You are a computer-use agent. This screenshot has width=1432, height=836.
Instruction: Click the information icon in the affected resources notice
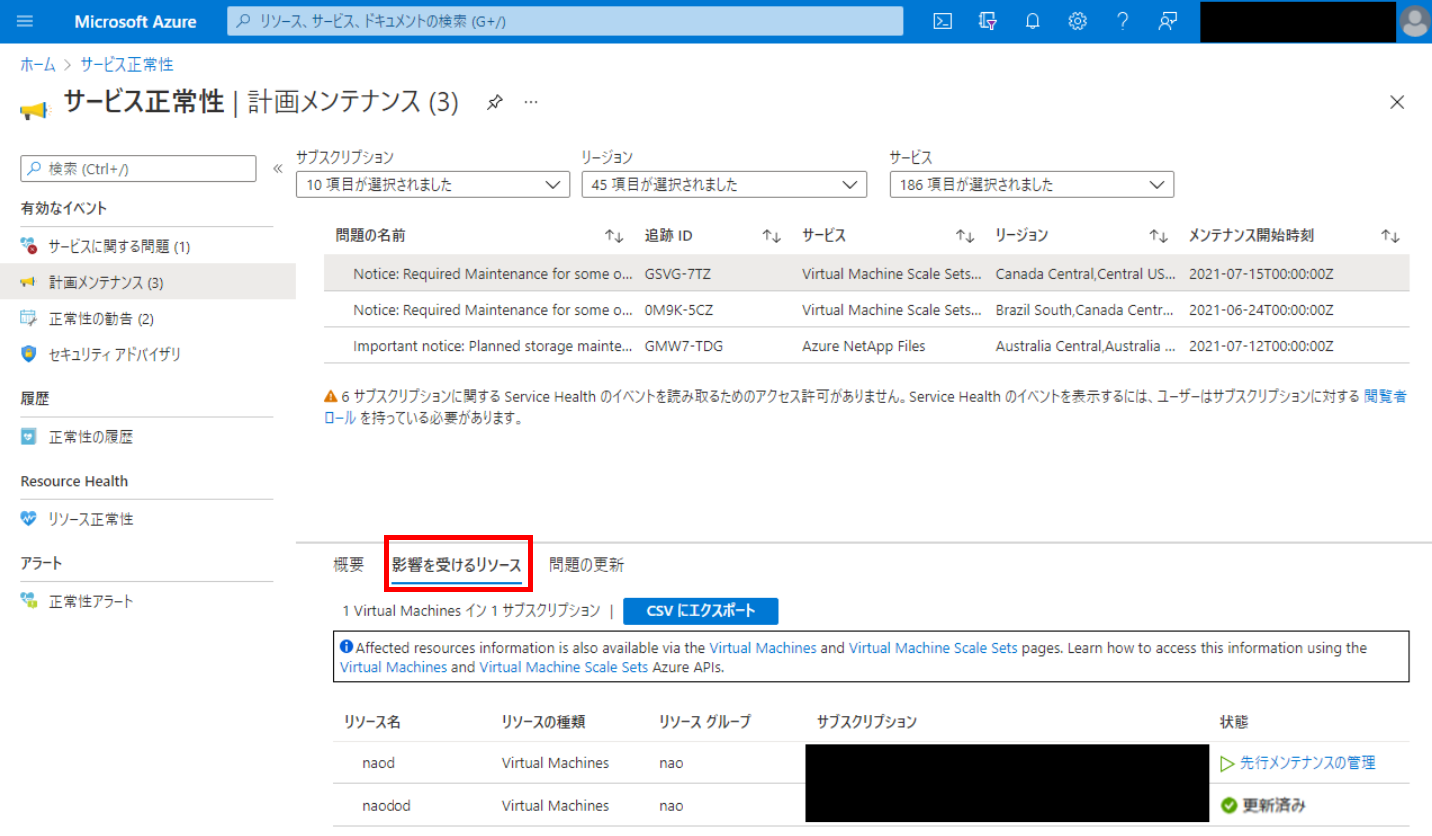point(346,647)
